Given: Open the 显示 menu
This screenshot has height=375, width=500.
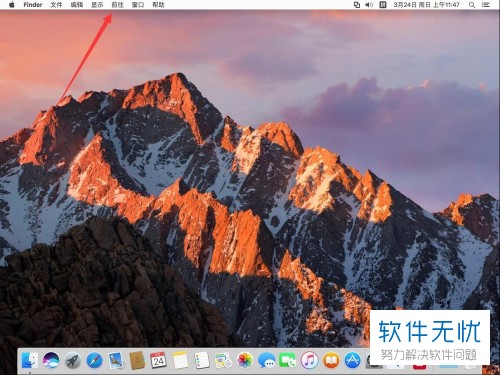Looking at the screenshot, I should [x=97, y=5].
